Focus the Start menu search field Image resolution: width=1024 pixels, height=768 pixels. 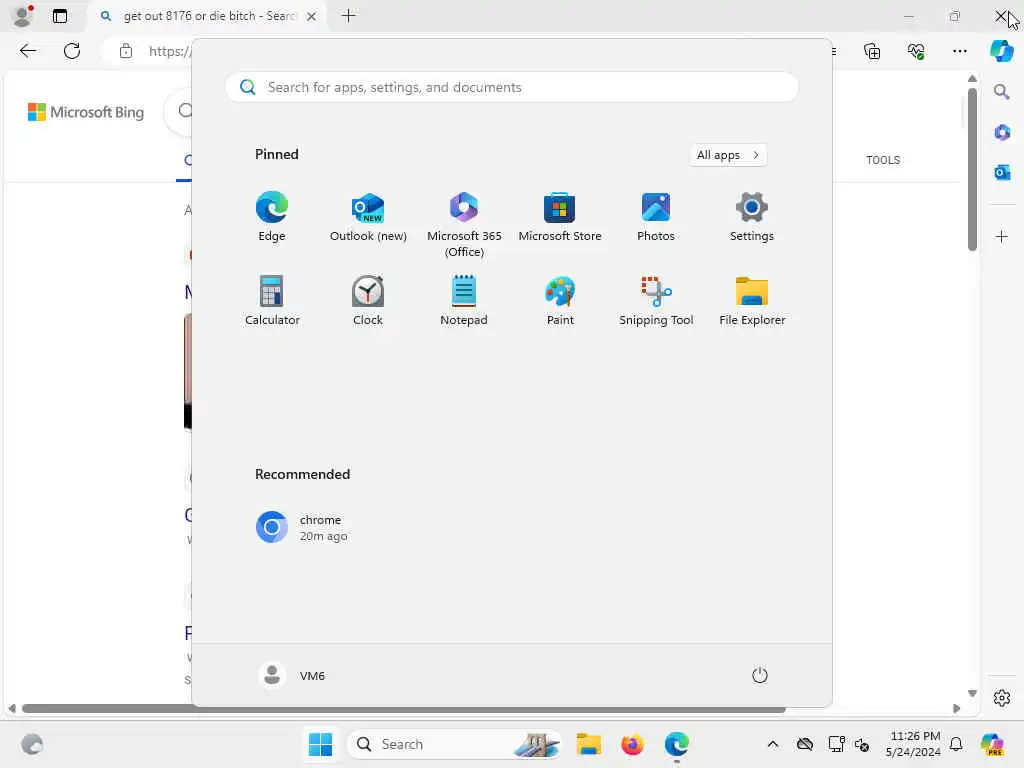[511, 87]
